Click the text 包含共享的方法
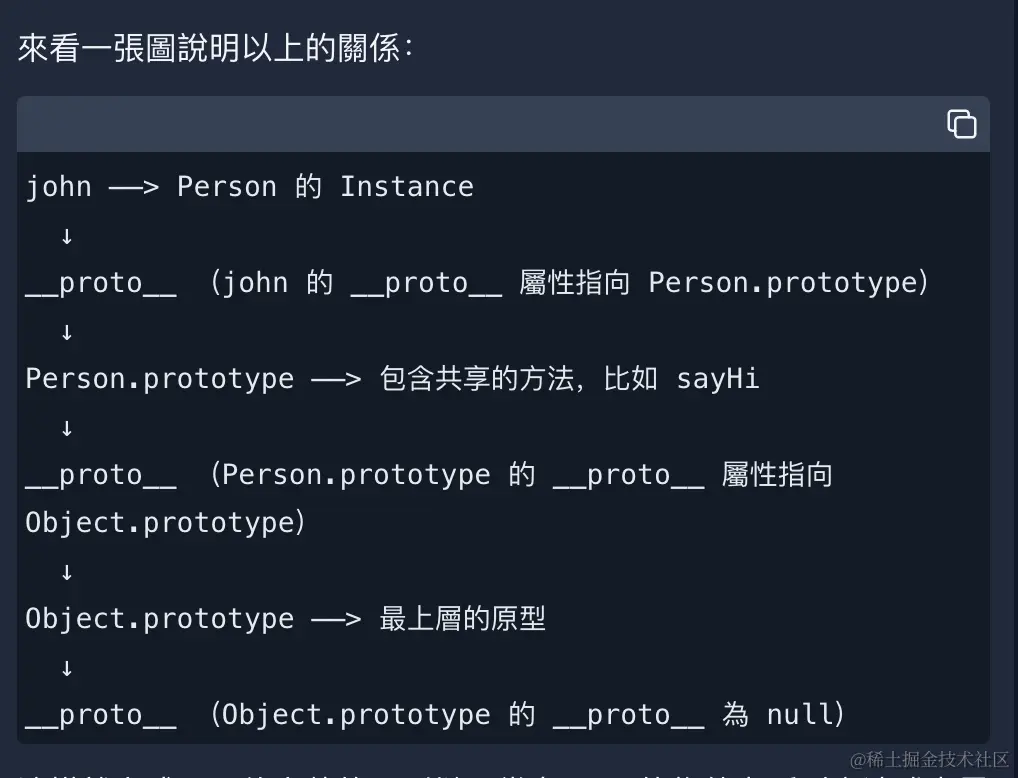The image size is (1018, 778). [477, 379]
